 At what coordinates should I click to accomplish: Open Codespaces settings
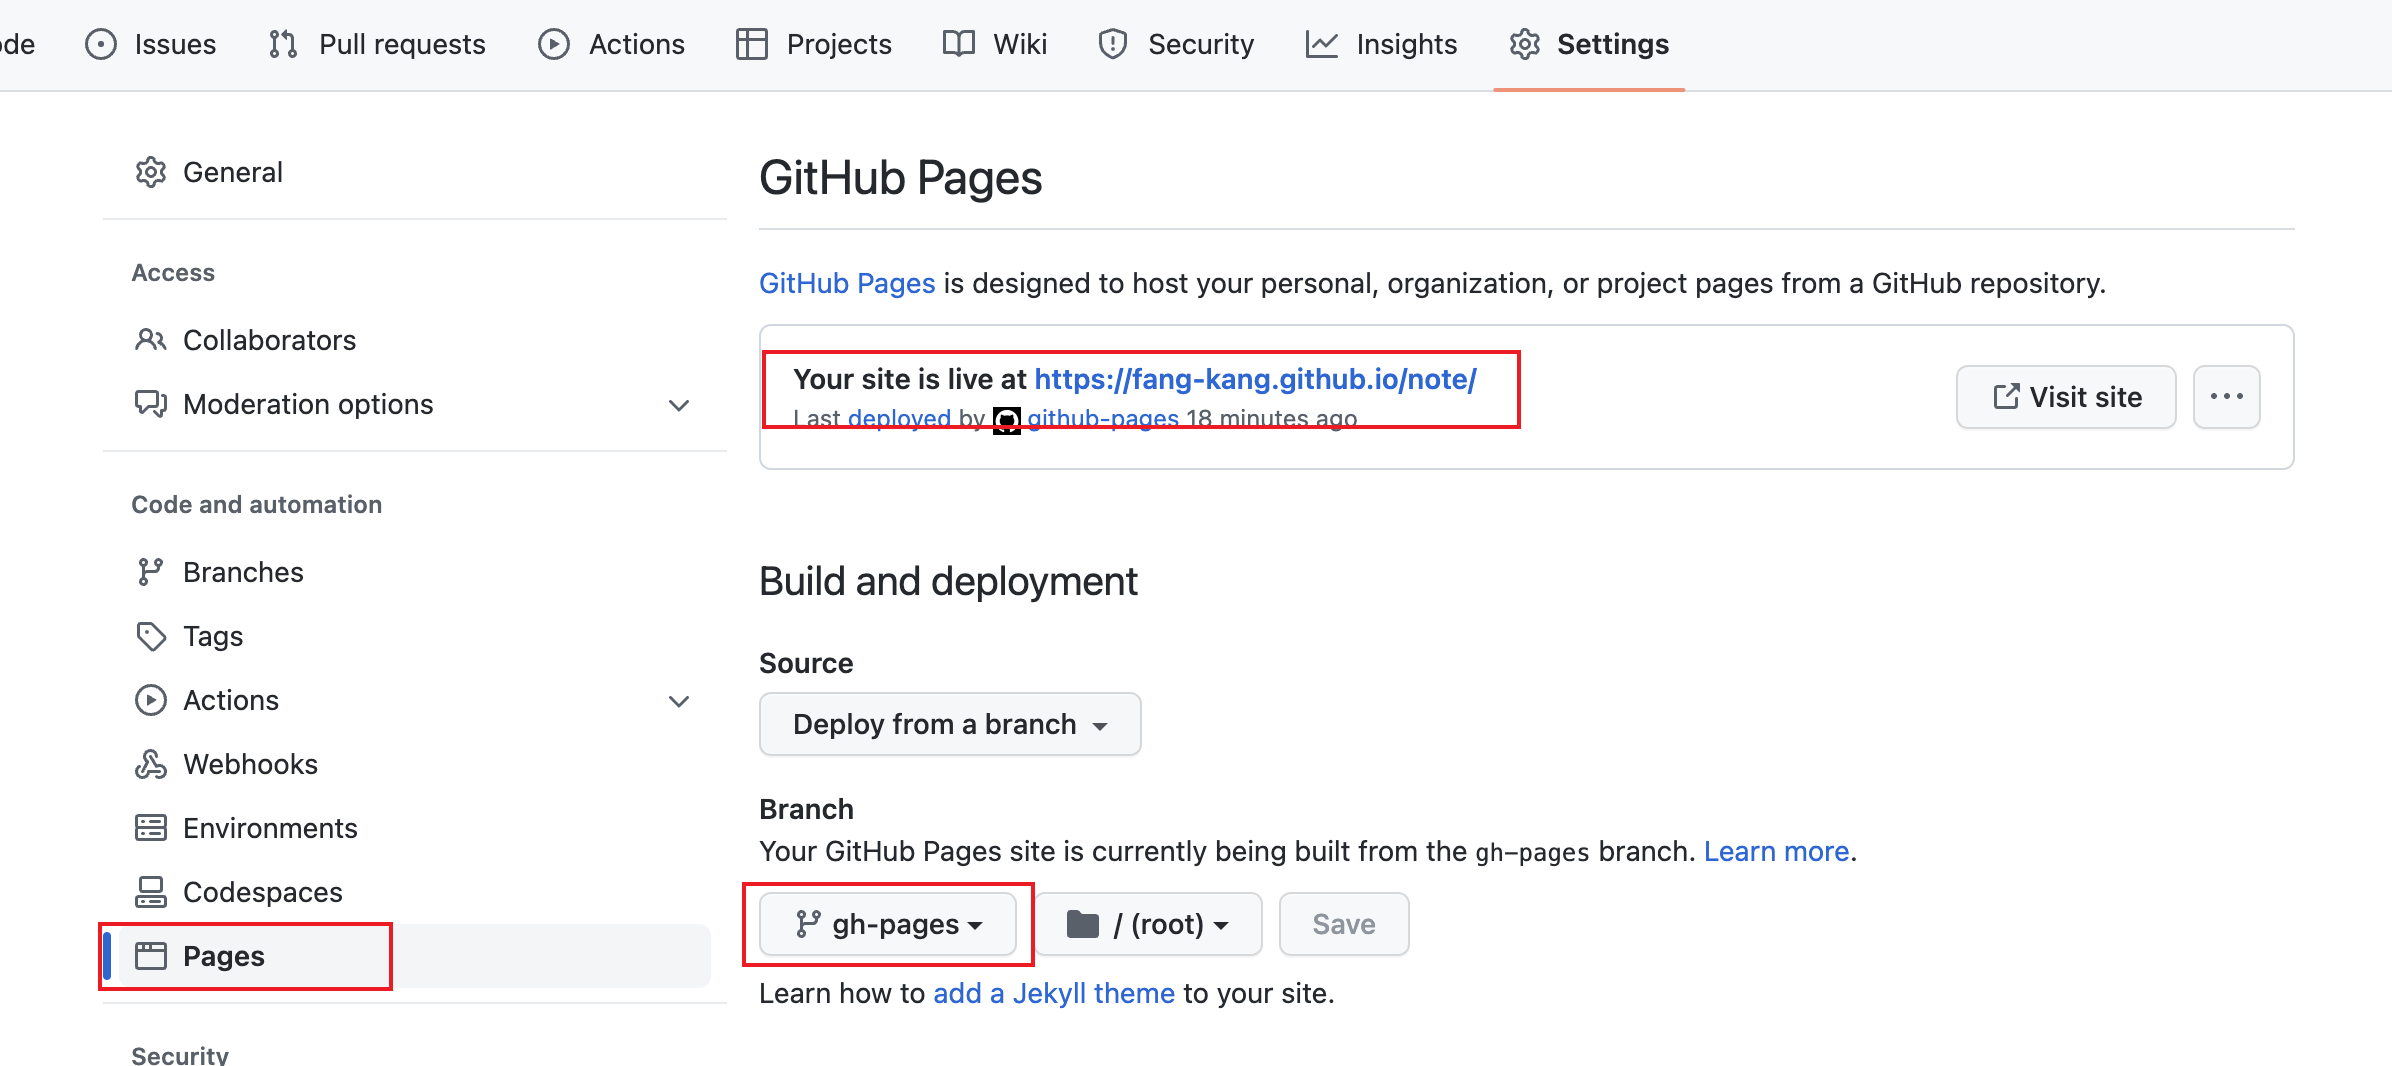point(414,892)
